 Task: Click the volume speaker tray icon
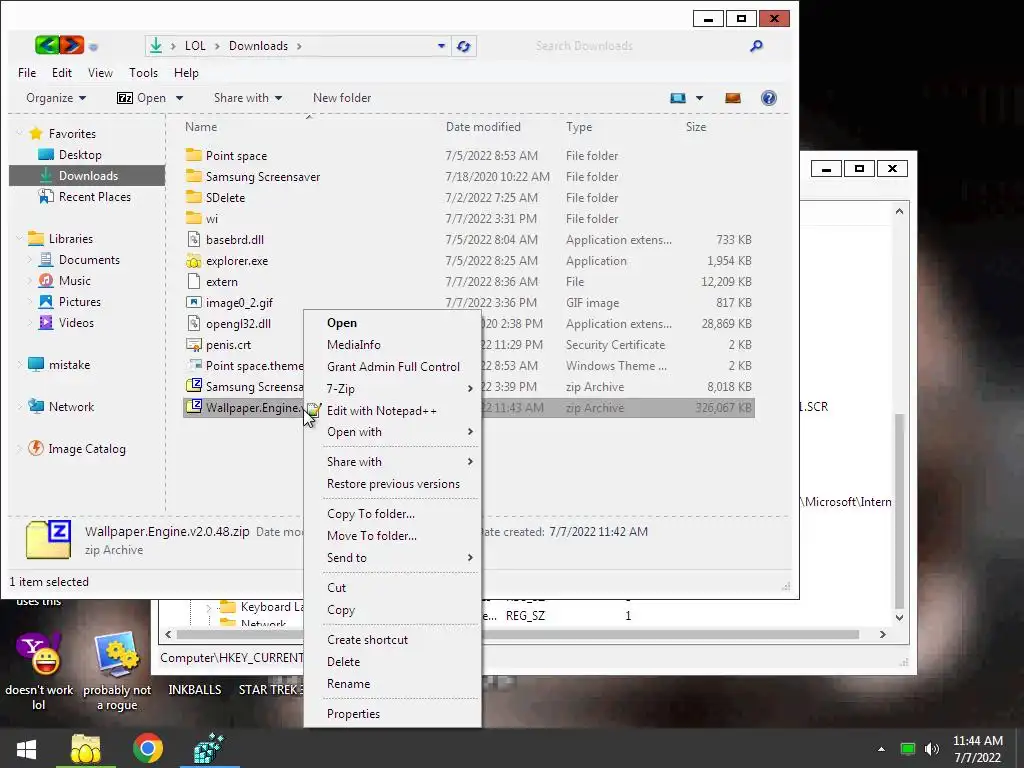(x=932, y=749)
